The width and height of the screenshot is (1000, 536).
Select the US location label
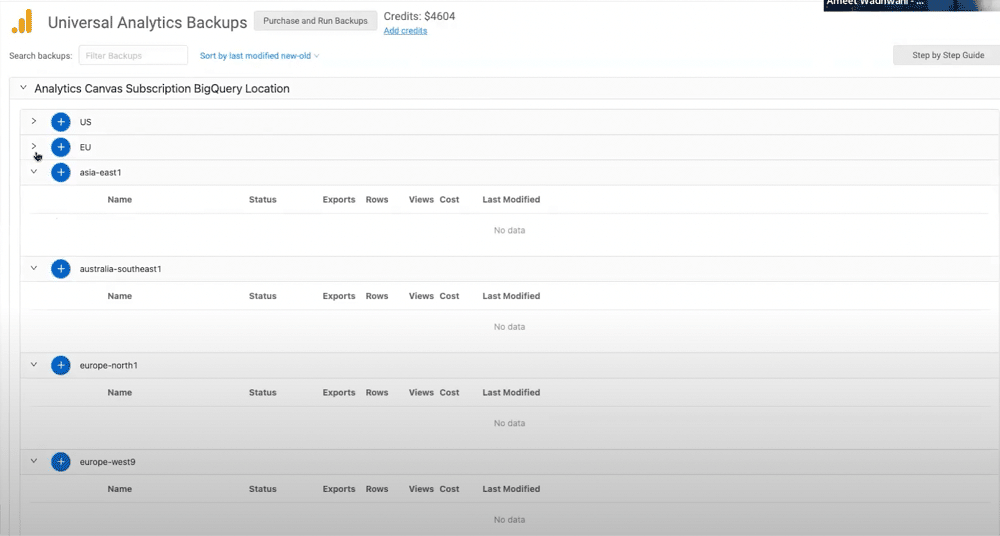(85, 122)
